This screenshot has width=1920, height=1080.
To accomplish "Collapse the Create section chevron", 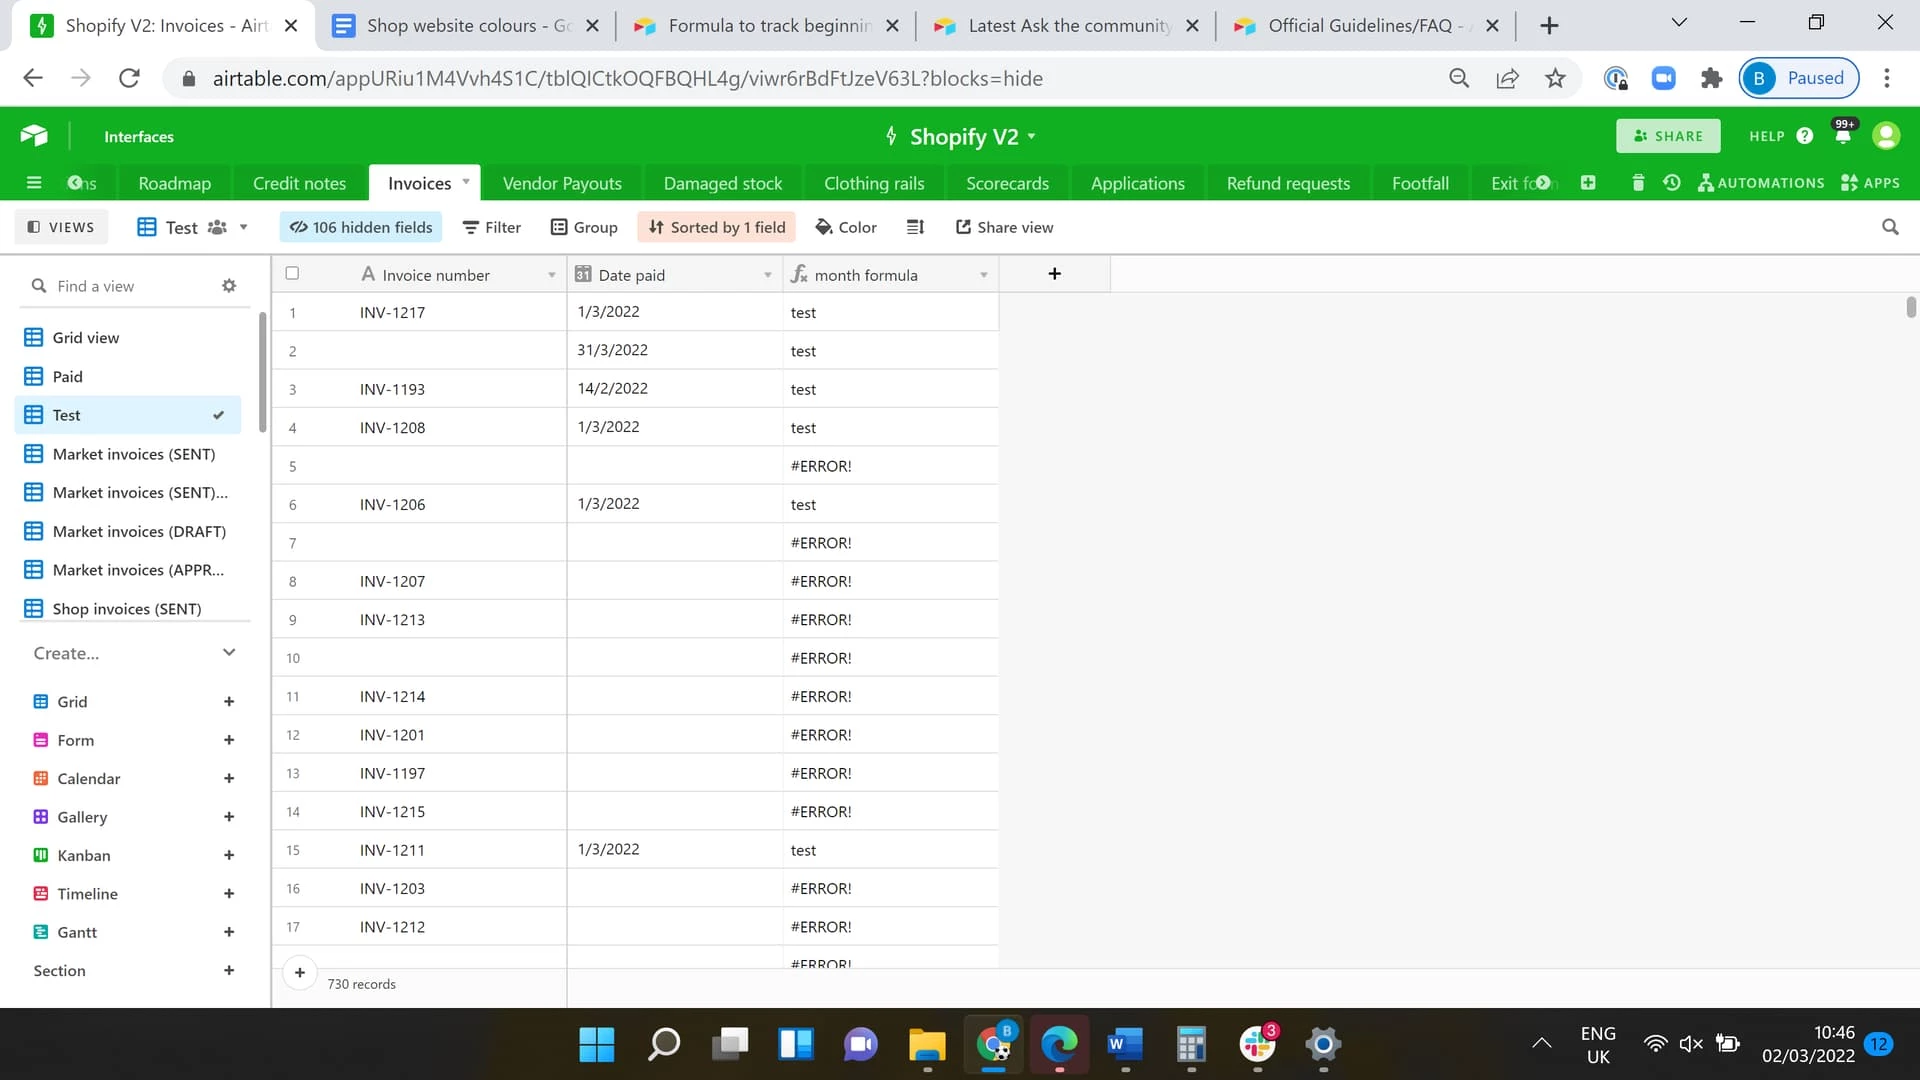I will [x=229, y=652].
